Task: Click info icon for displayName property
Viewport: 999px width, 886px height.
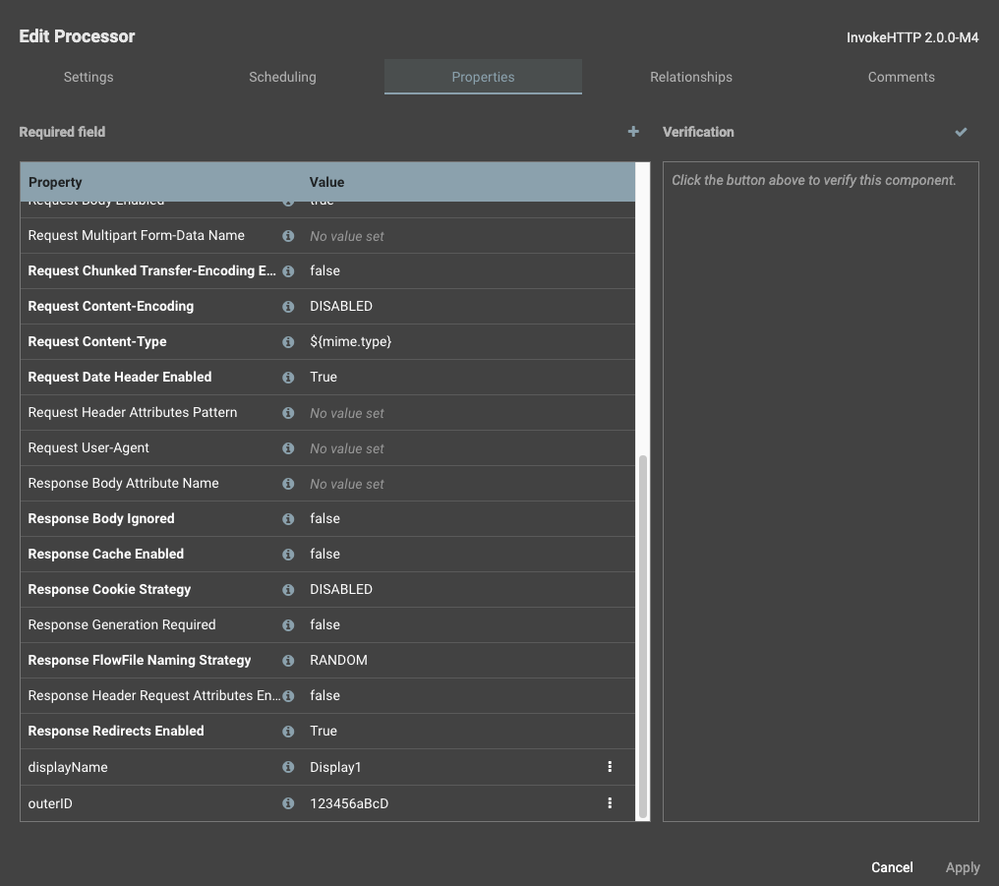Action: pyautogui.click(x=288, y=768)
